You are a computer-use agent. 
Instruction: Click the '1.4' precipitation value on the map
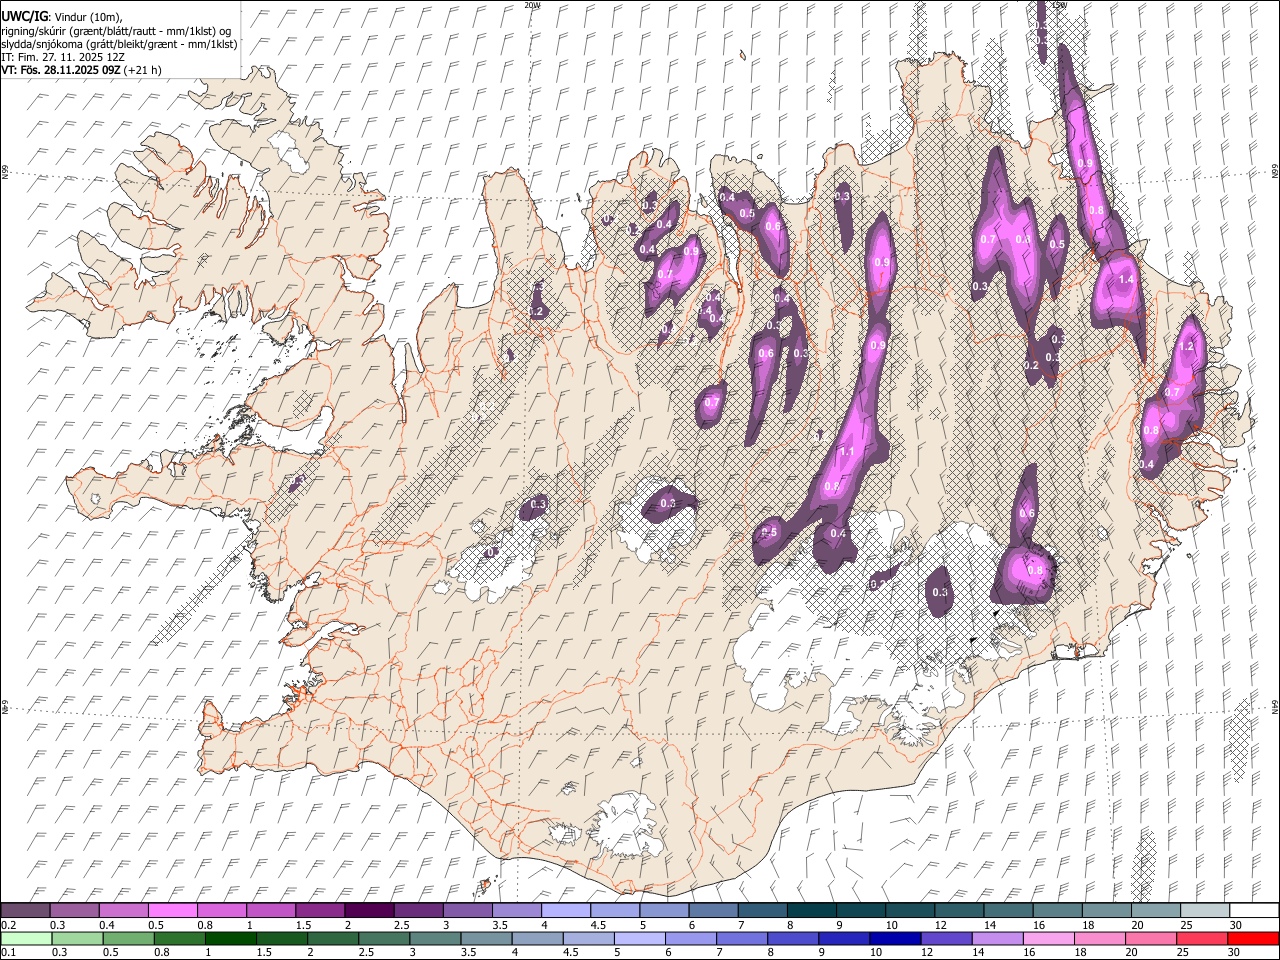coord(1126,280)
